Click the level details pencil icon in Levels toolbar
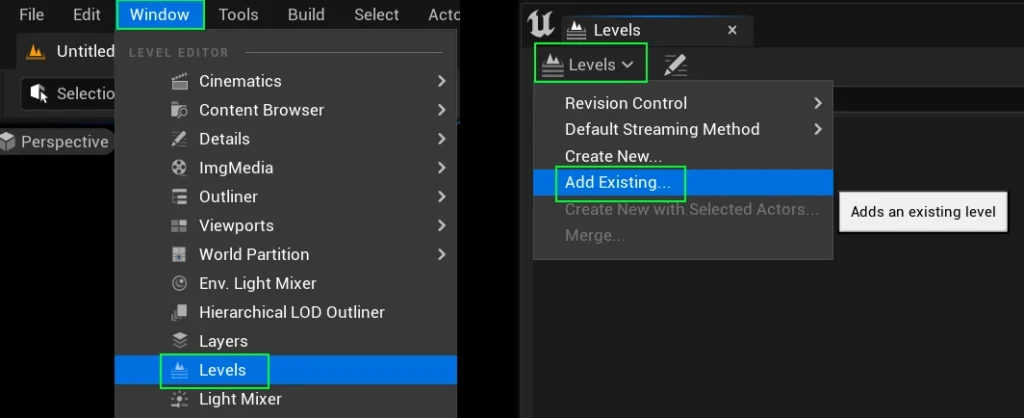The height and width of the screenshot is (418, 1024). coord(676,65)
